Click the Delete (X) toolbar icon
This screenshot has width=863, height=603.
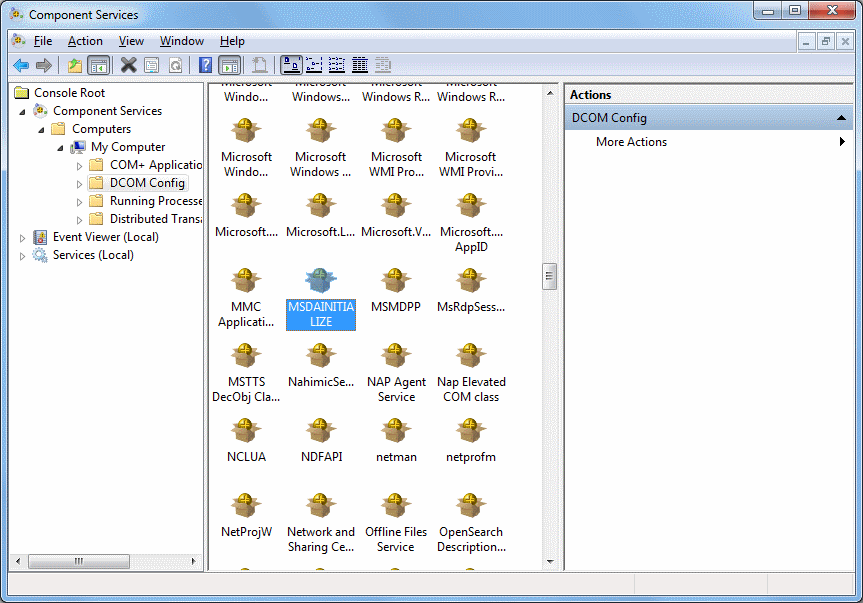[128, 65]
